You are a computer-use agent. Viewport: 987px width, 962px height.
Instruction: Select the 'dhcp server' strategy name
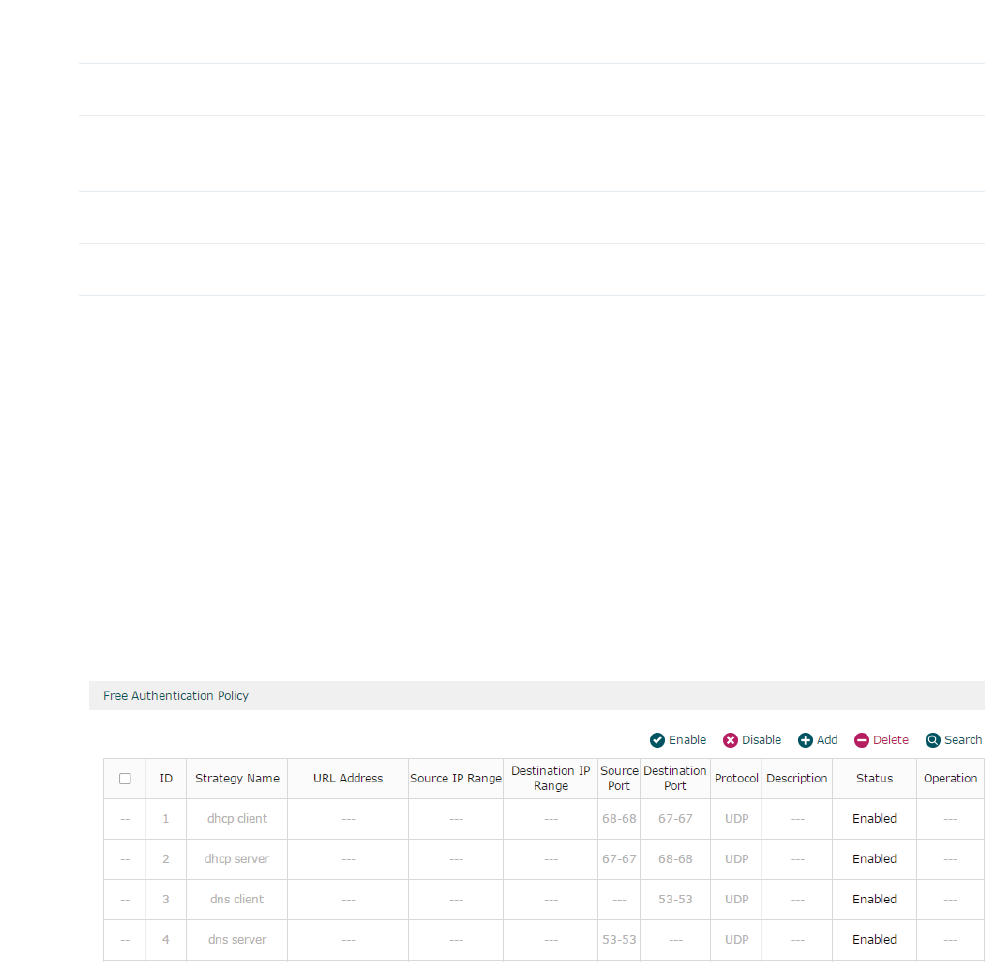(x=237, y=859)
